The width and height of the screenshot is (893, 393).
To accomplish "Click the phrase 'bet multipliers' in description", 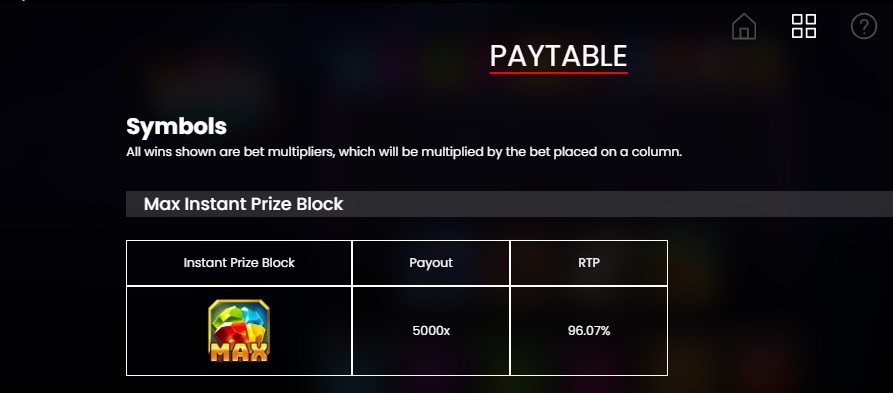I will [289, 152].
